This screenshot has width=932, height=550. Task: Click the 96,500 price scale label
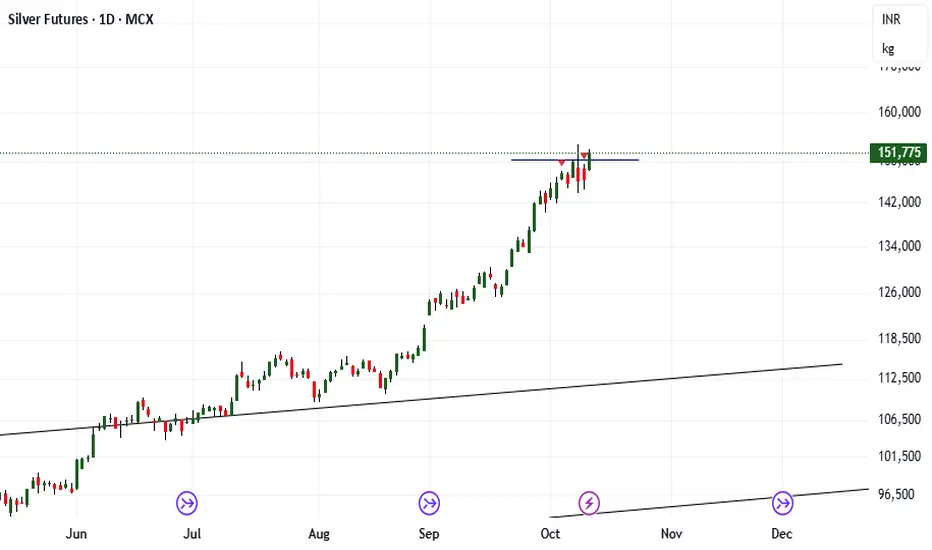[895, 494]
